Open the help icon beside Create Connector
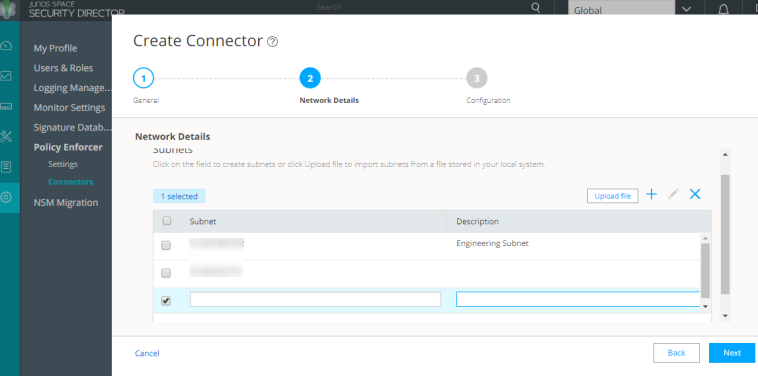The image size is (758, 376). click(272, 42)
